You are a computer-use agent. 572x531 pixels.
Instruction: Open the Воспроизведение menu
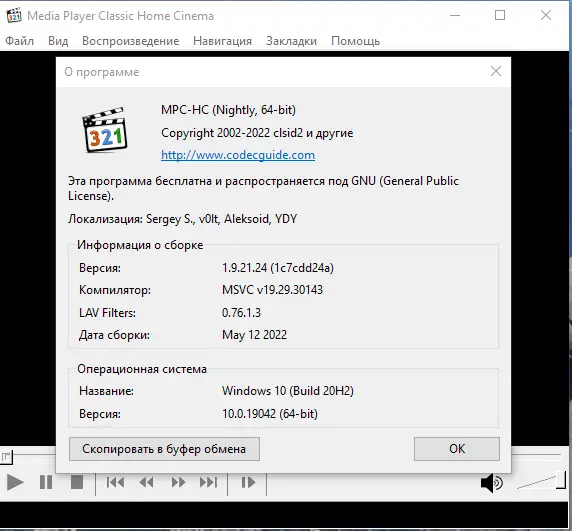pos(131,41)
